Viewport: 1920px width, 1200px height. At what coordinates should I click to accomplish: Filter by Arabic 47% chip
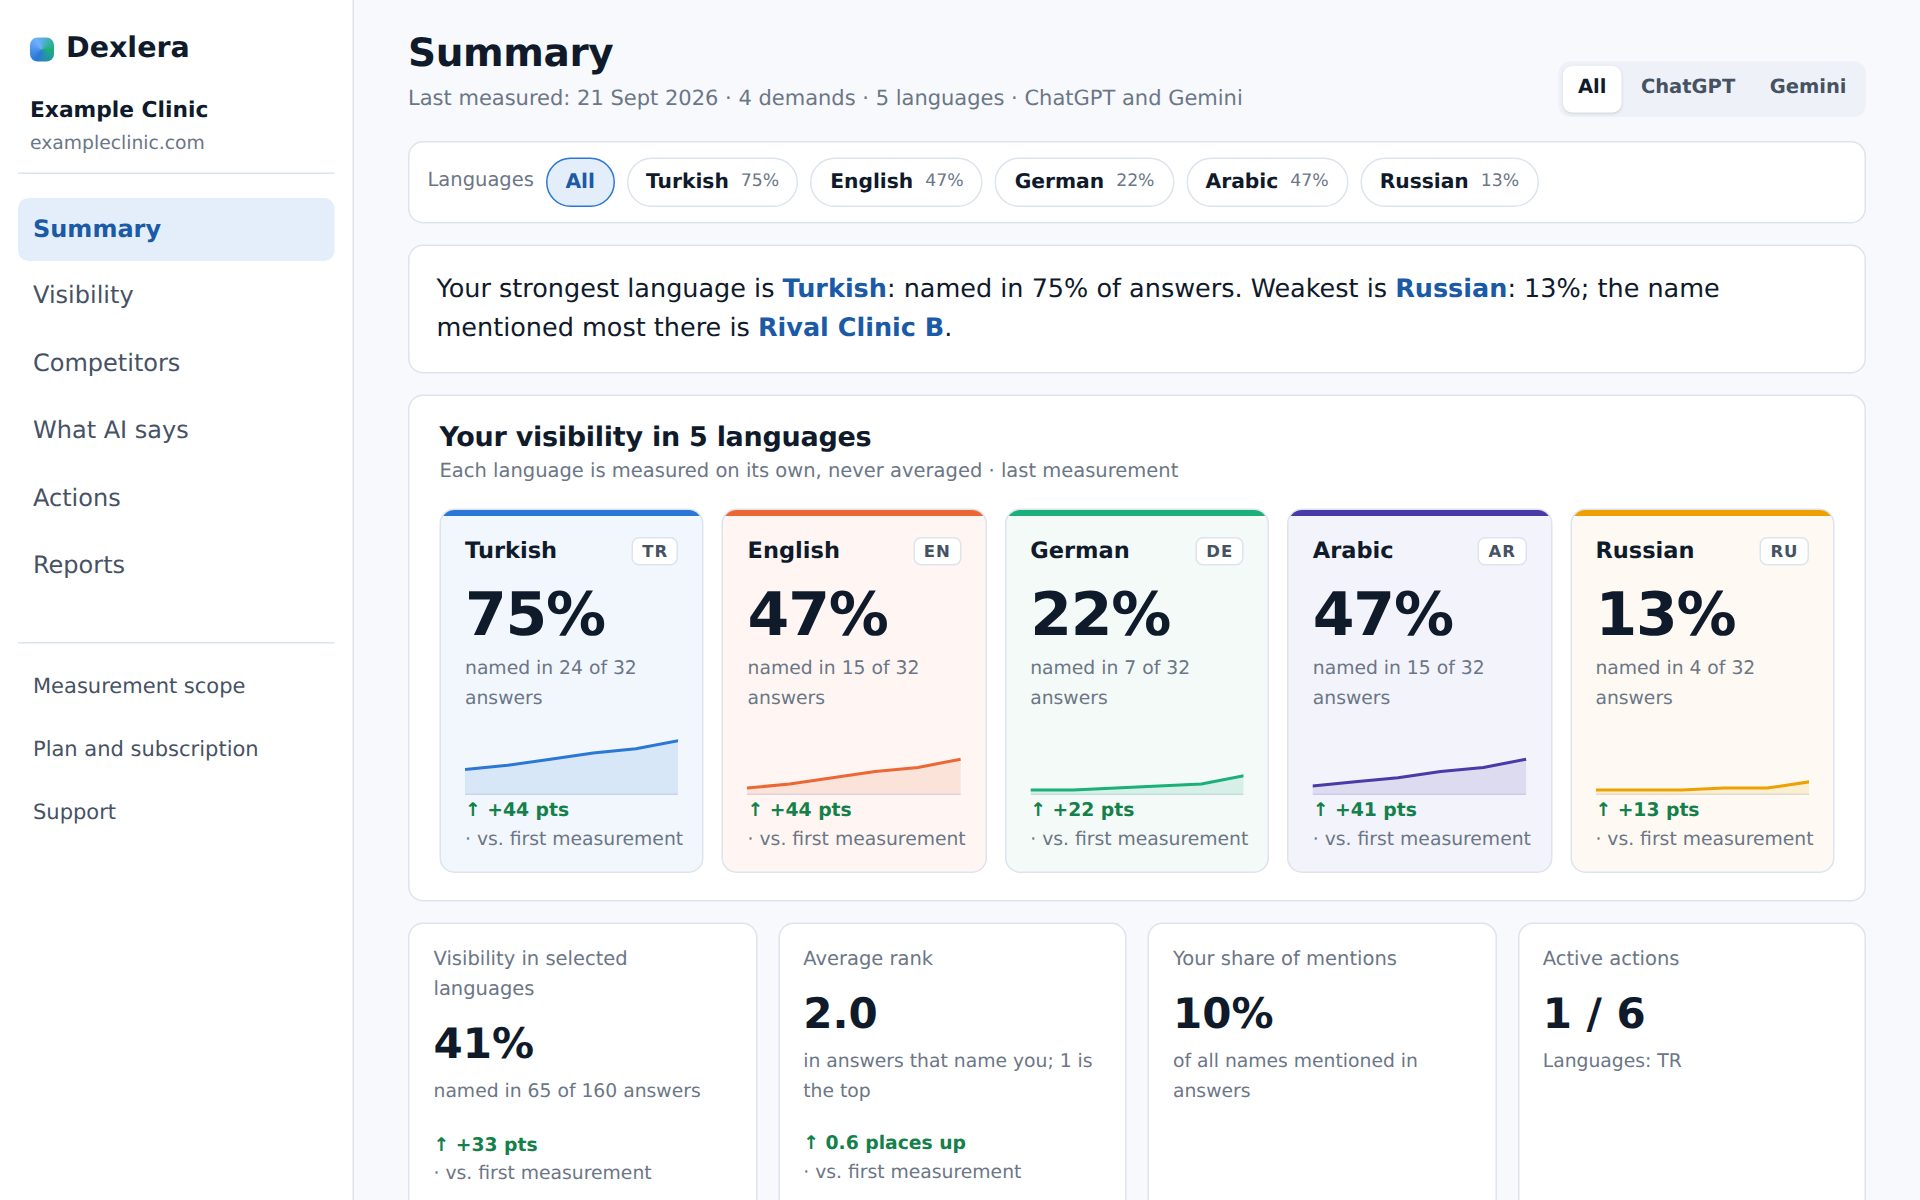(1267, 182)
